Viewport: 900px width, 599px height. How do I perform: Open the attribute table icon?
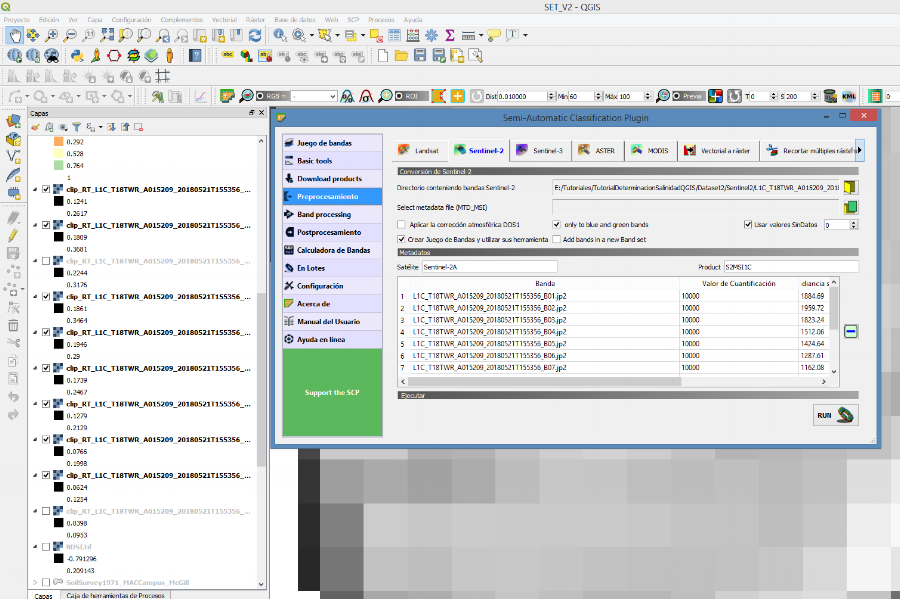point(394,36)
